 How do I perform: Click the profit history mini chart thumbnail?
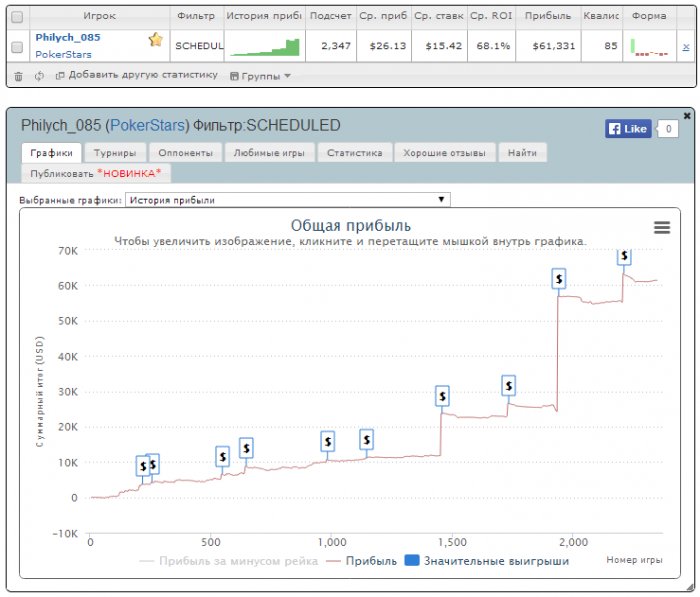tap(263, 46)
